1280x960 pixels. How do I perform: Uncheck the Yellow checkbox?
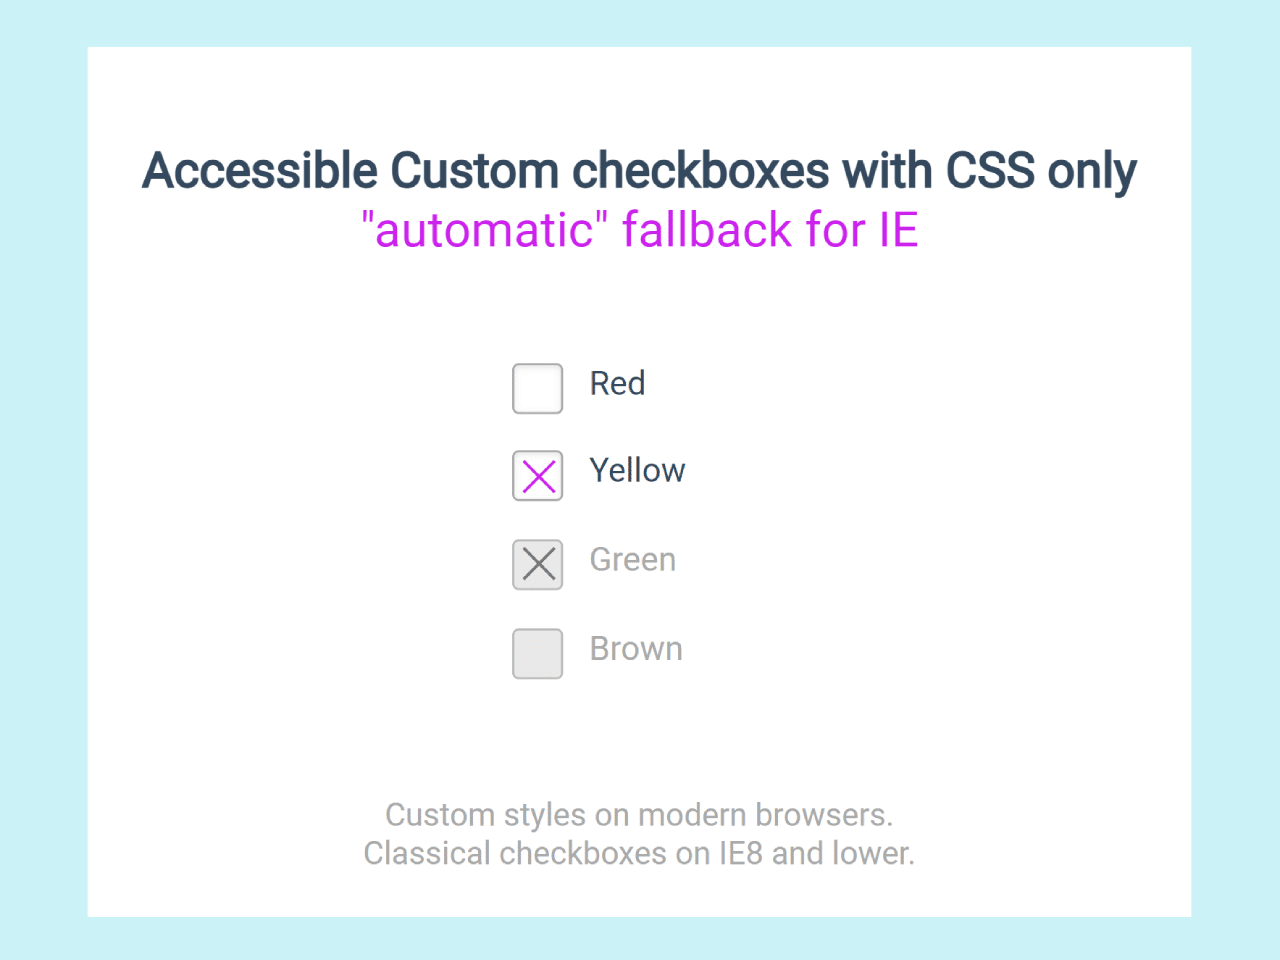tap(538, 476)
